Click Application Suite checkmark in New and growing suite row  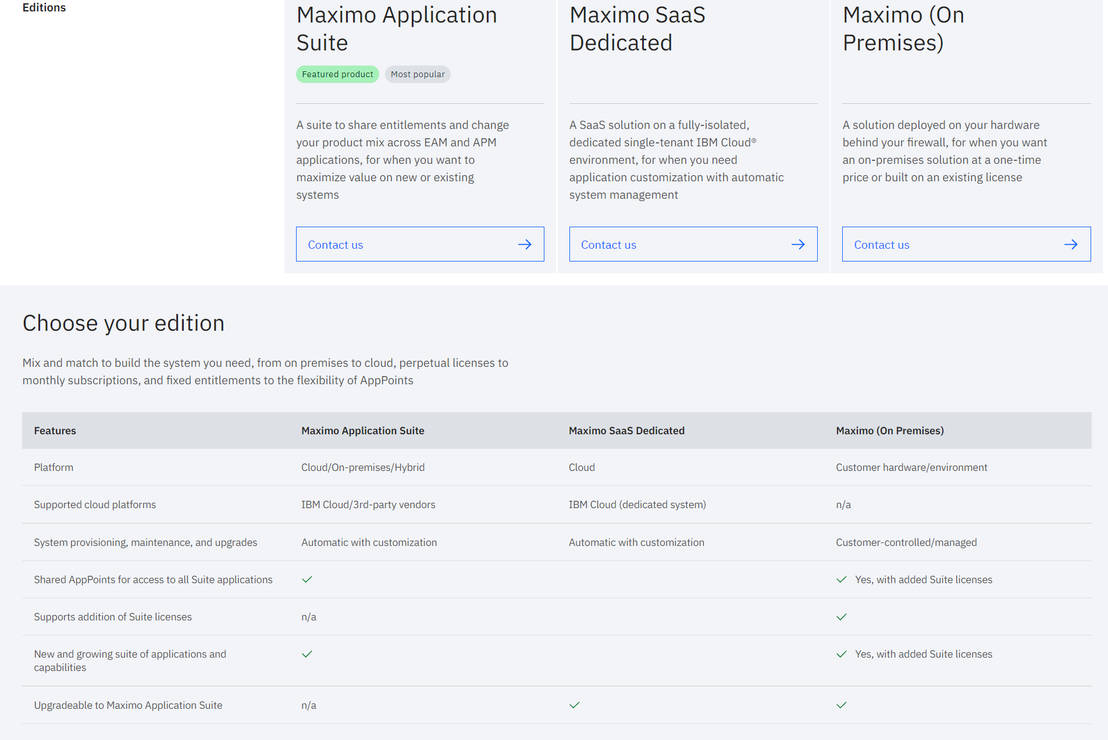[x=307, y=654]
